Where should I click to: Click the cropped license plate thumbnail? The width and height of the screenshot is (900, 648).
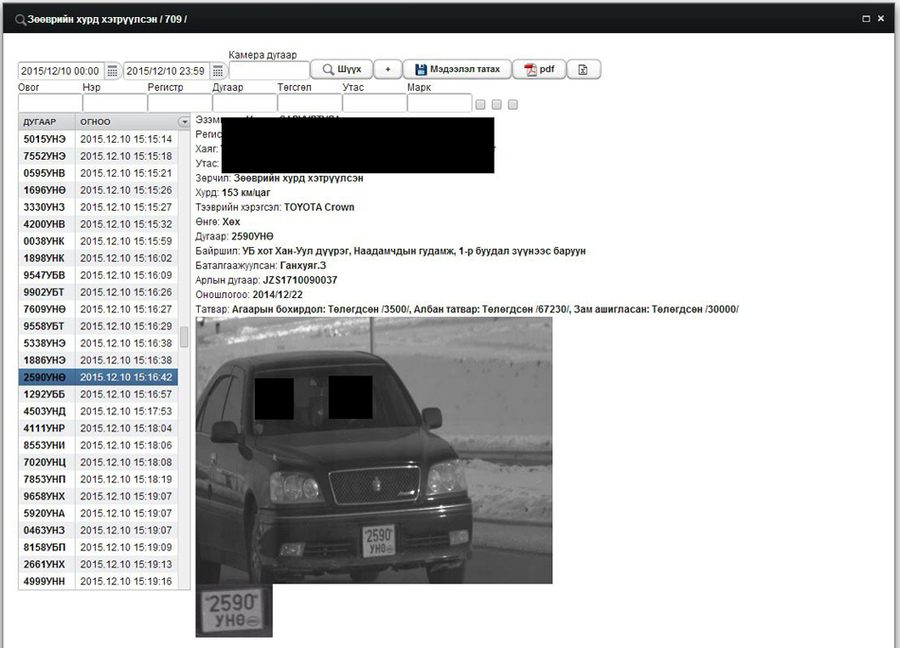[x=234, y=610]
